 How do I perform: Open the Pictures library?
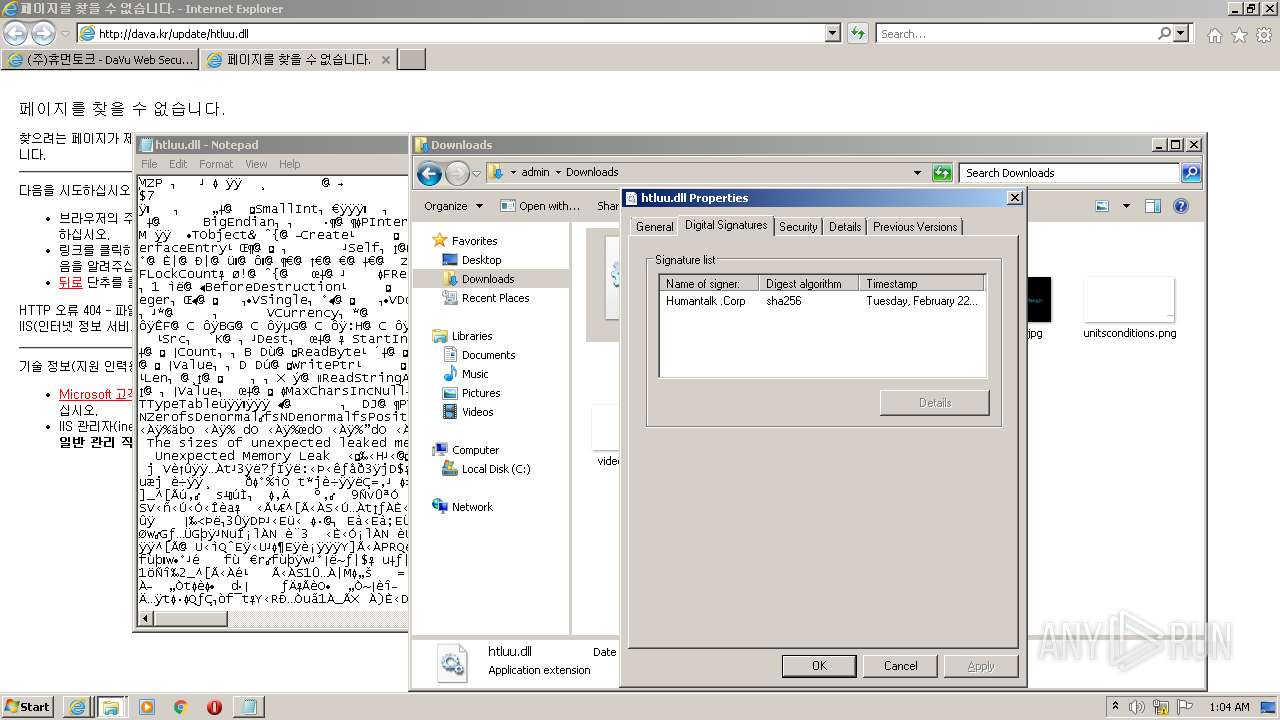(x=480, y=393)
